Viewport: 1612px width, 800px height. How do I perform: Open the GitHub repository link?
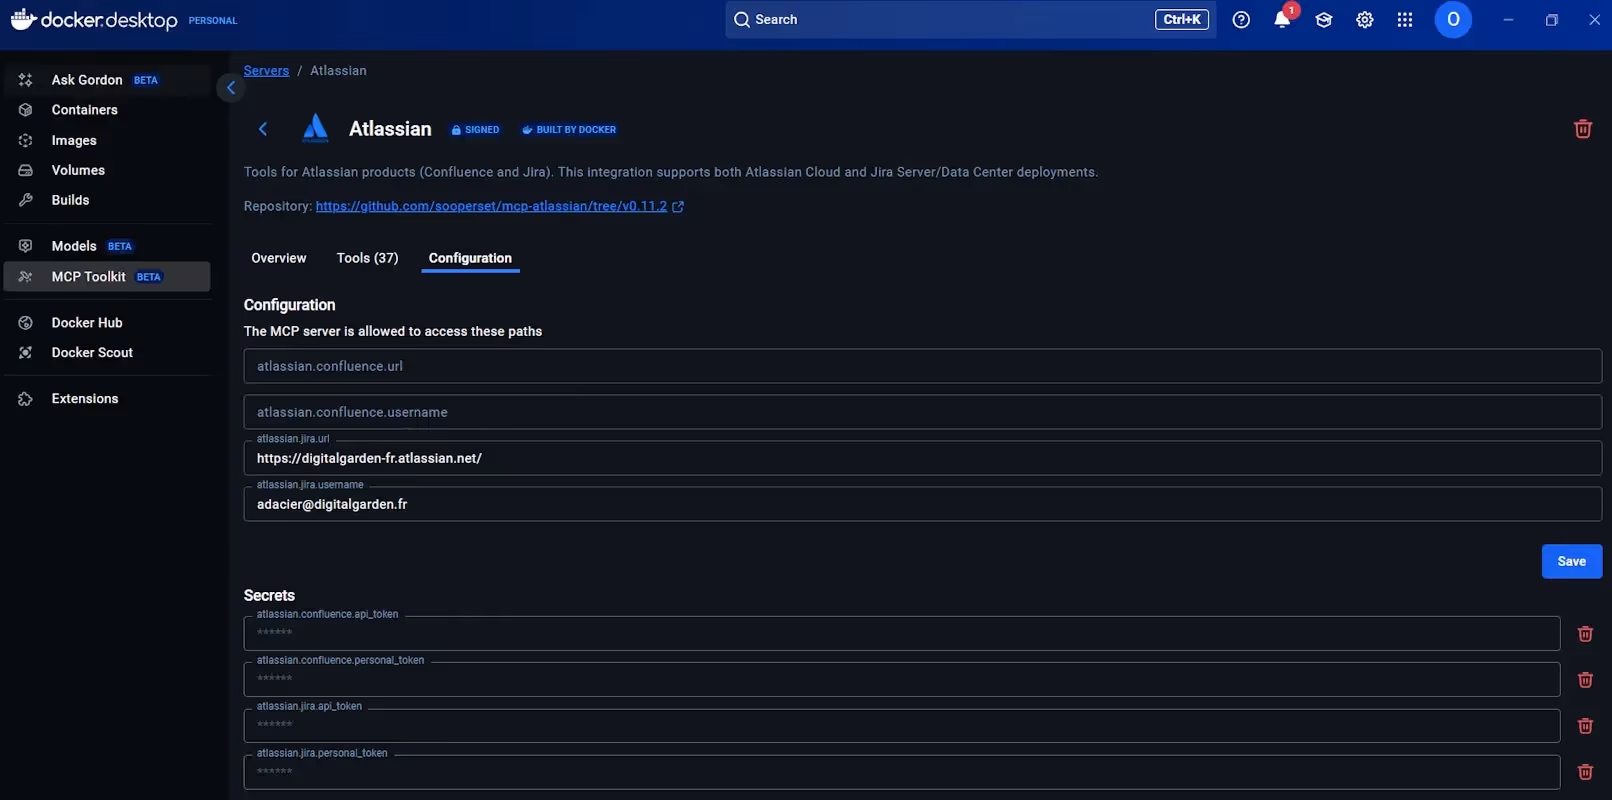(x=491, y=206)
